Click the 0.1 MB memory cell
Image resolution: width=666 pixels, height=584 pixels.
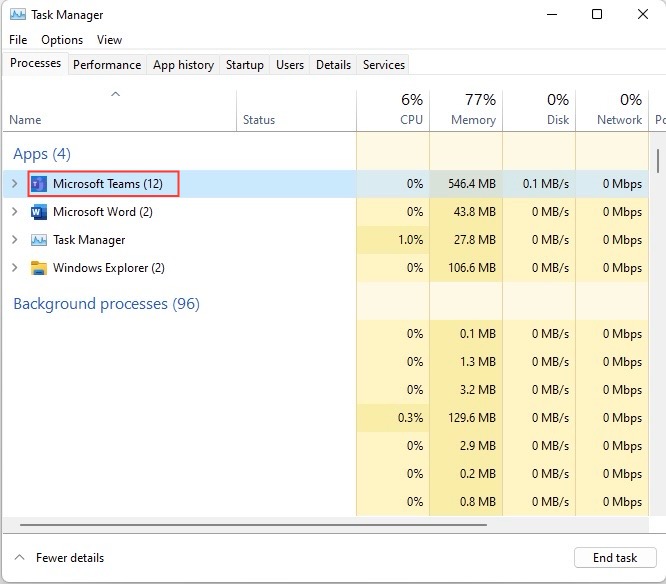[x=466, y=334]
